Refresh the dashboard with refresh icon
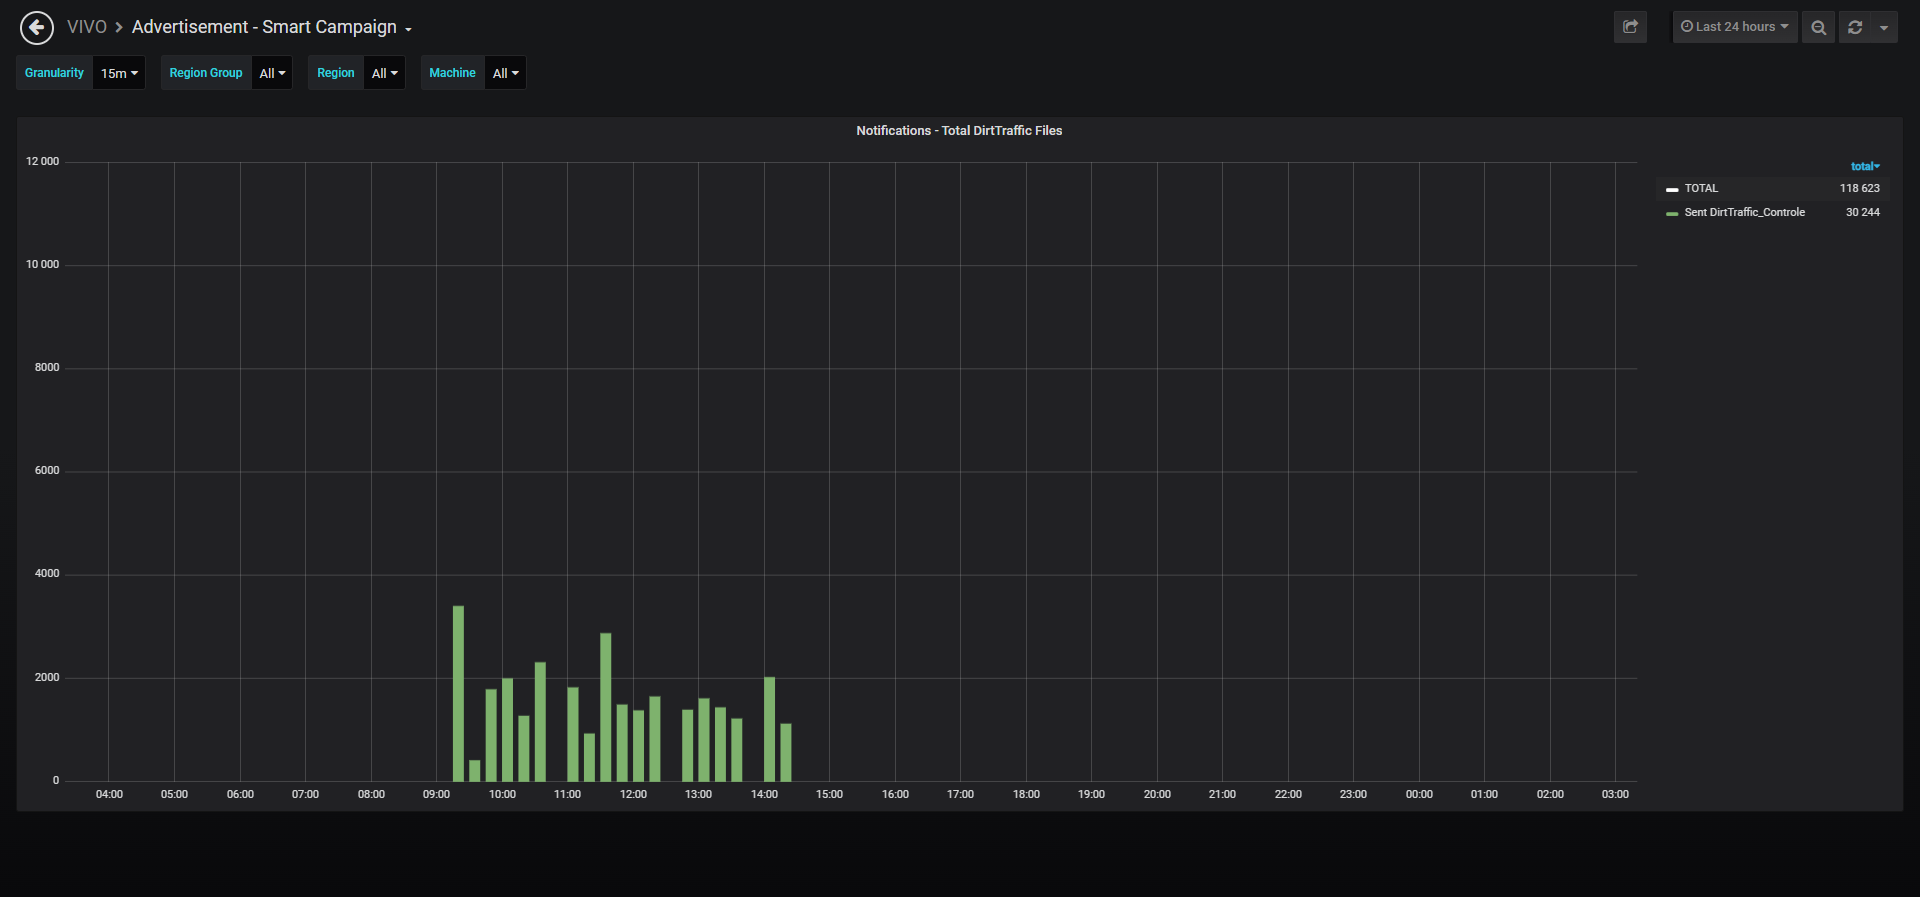Screen dimensions: 1920x897 click(x=1855, y=27)
